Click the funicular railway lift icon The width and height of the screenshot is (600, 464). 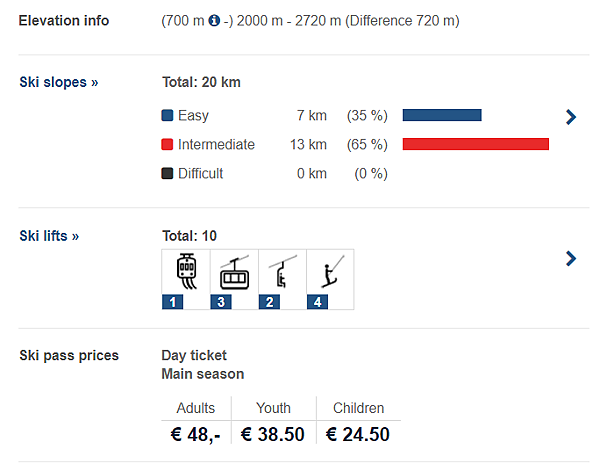click(185, 272)
